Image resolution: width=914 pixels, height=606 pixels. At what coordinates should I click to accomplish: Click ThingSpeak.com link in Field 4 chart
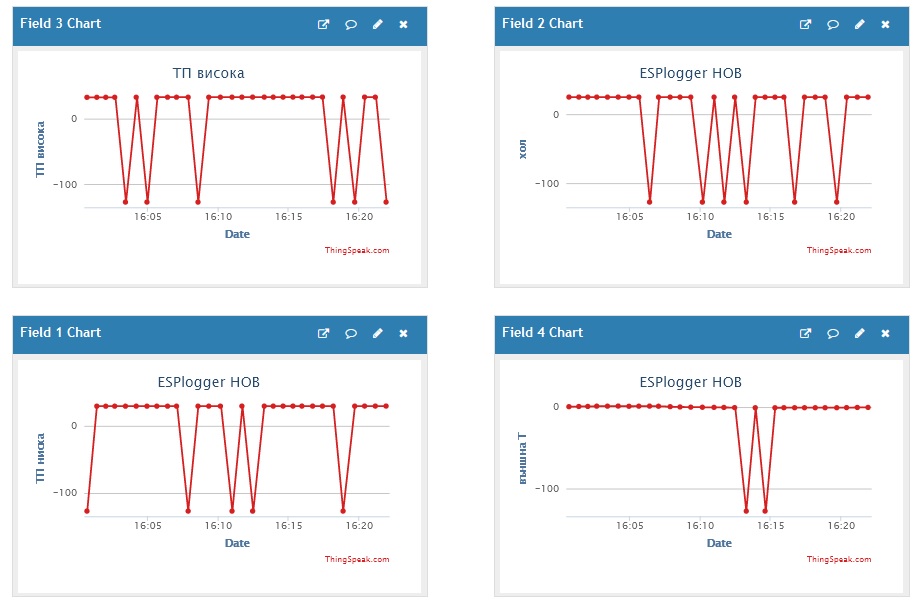coord(839,560)
